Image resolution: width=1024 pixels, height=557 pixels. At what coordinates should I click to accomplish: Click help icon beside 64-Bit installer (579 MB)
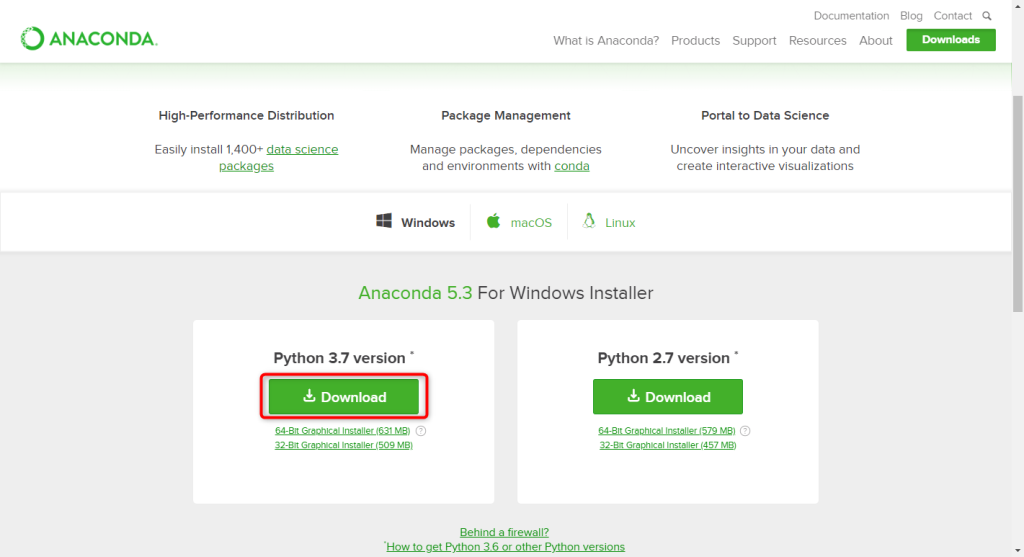[745, 431]
